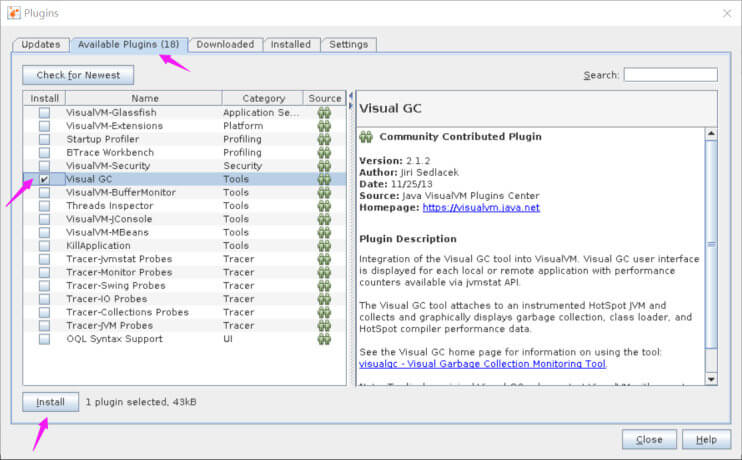Click the source icon in BTrace Workbench row

pos(324,152)
